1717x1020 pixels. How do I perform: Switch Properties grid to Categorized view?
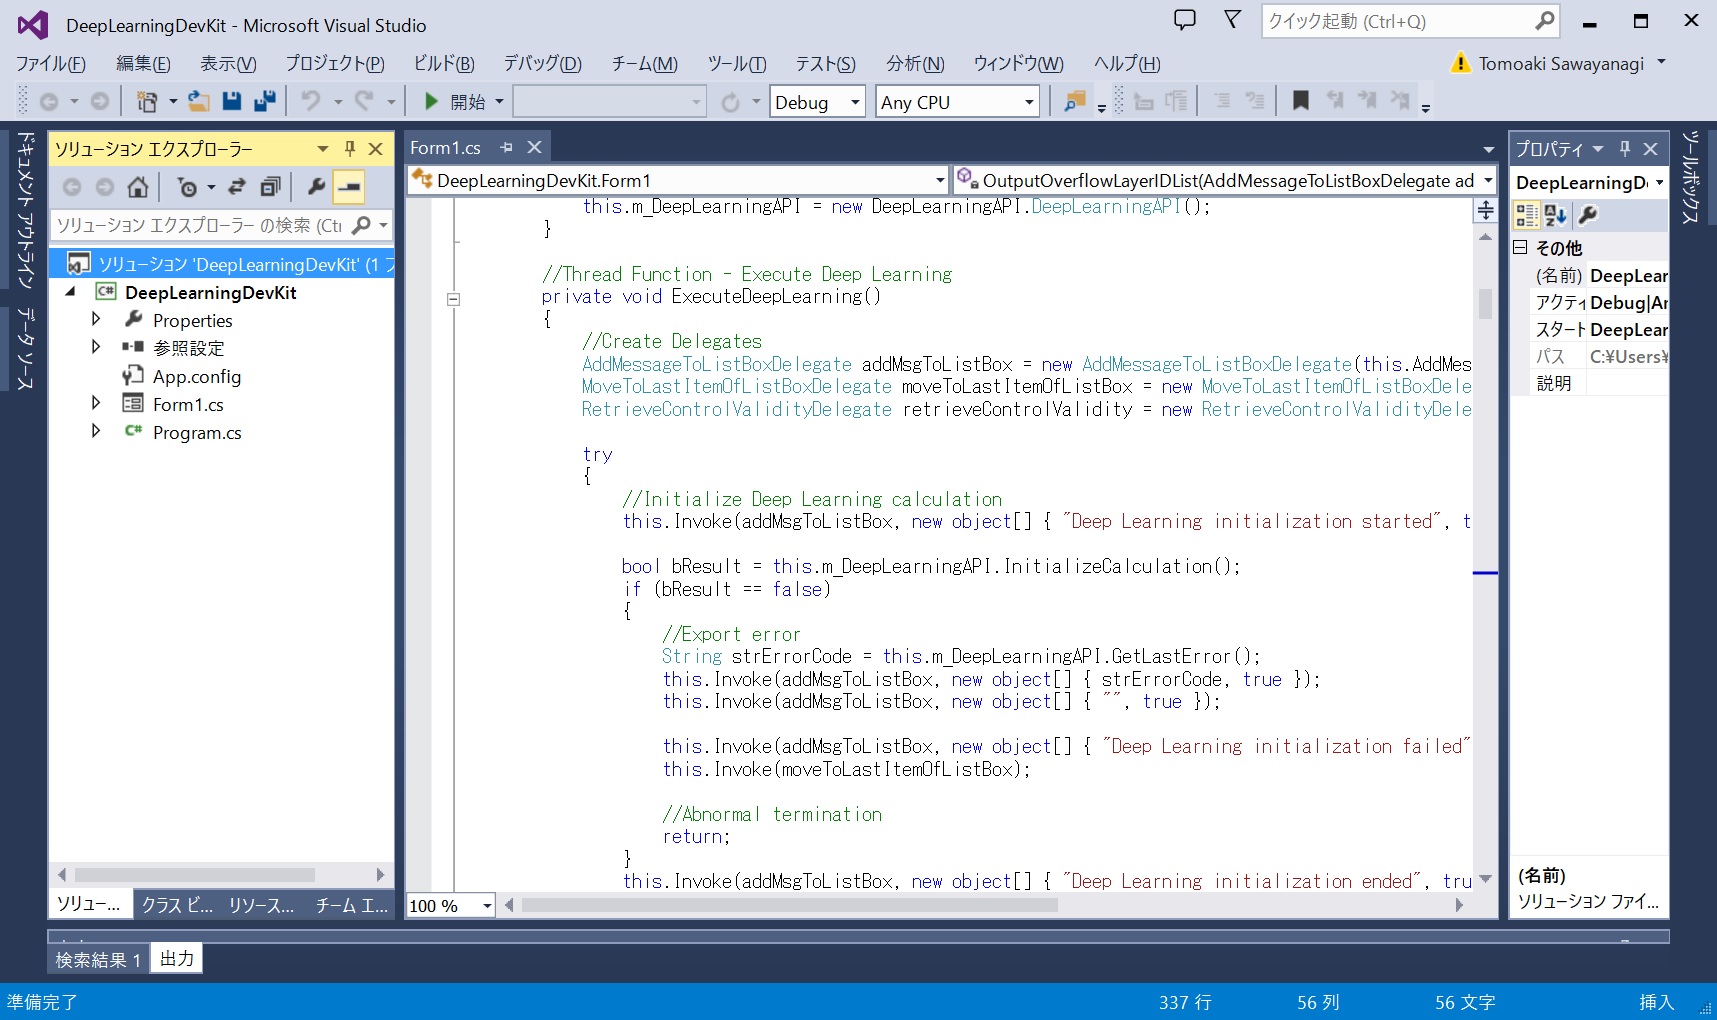pos(1527,215)
